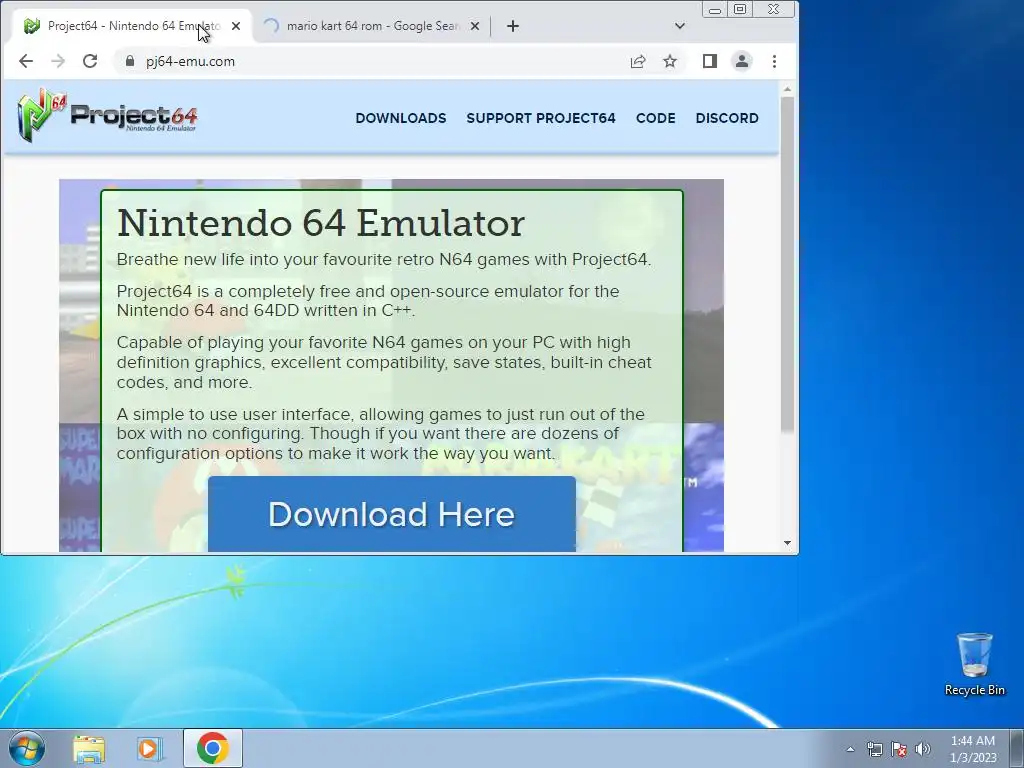Launch Windows Explorer from the taskbar
The image size is (1024, 768).
(89, 749)
